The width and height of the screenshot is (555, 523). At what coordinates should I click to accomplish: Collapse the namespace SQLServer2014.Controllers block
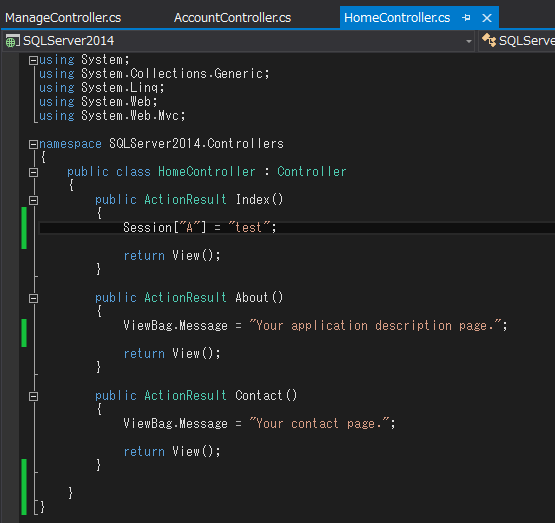point(33,144)
